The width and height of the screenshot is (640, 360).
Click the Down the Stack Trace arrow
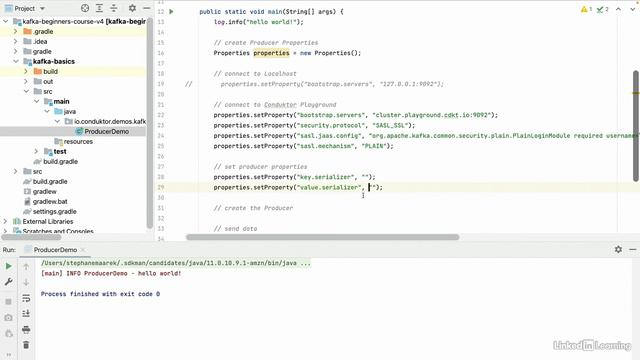point(26,282)
